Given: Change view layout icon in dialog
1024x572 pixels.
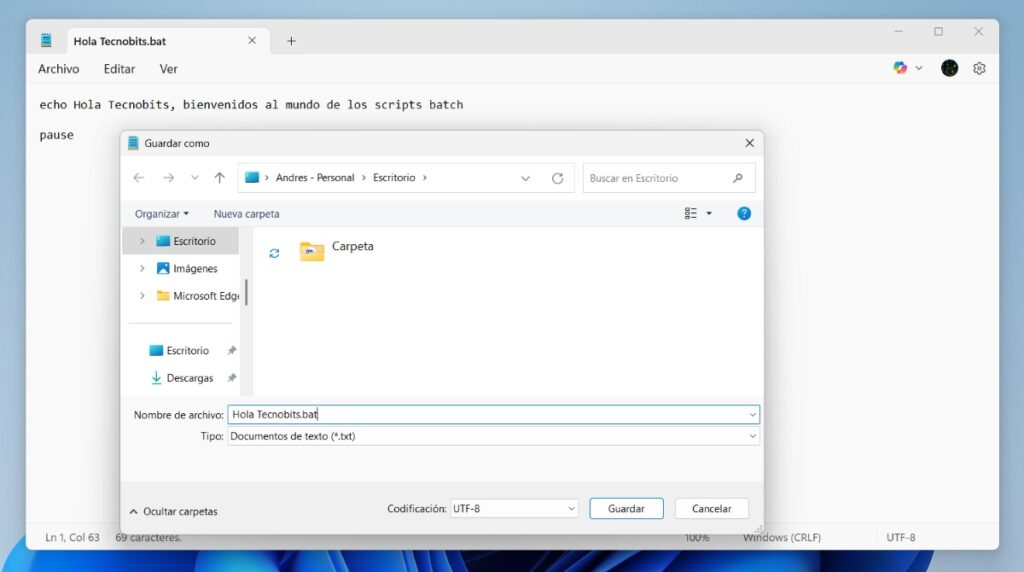Looking at the screenshot, I should tap(691, 213).
